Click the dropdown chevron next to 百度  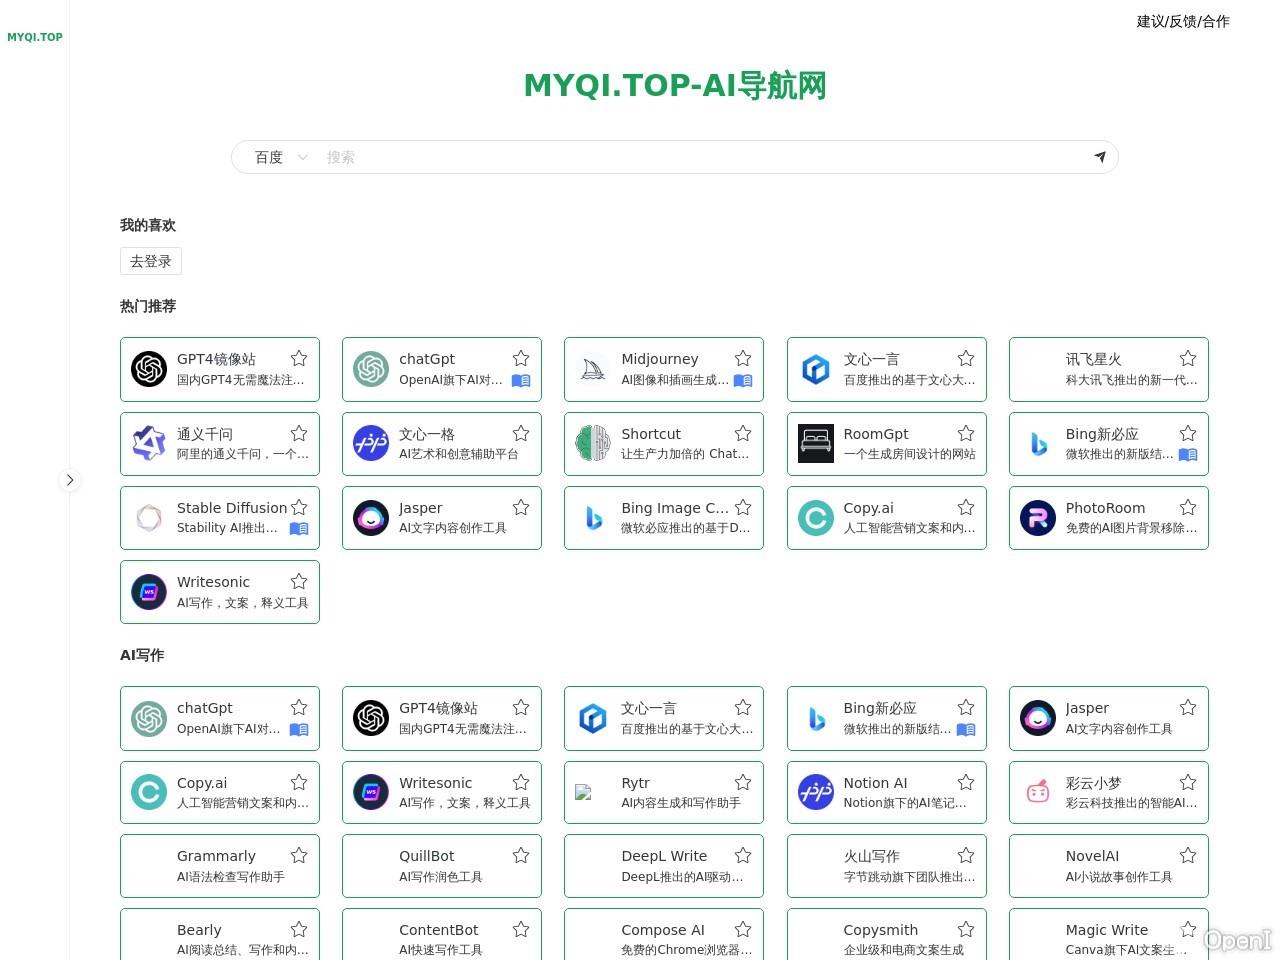(x=303, y=157)
